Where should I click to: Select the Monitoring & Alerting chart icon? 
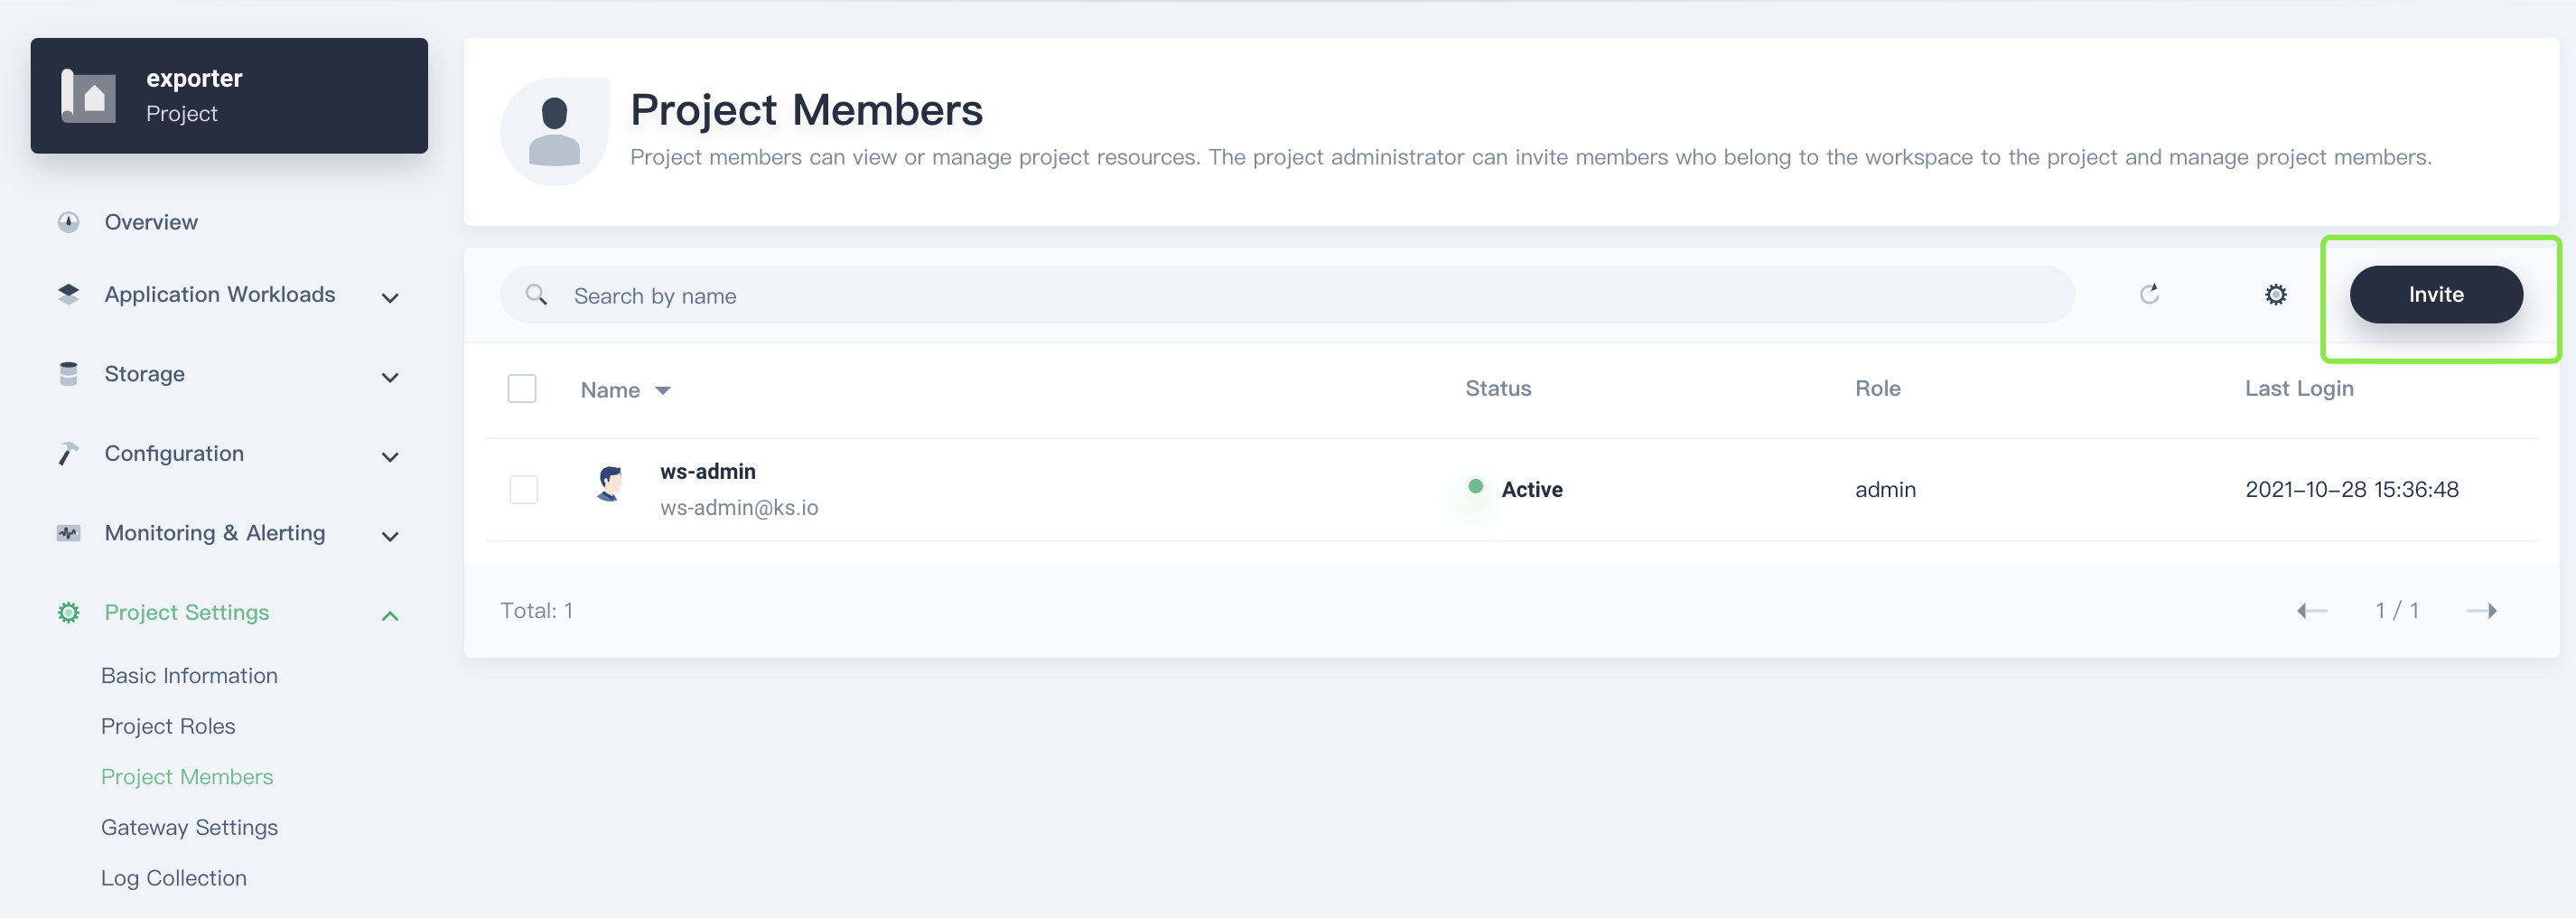coord(68,532)
